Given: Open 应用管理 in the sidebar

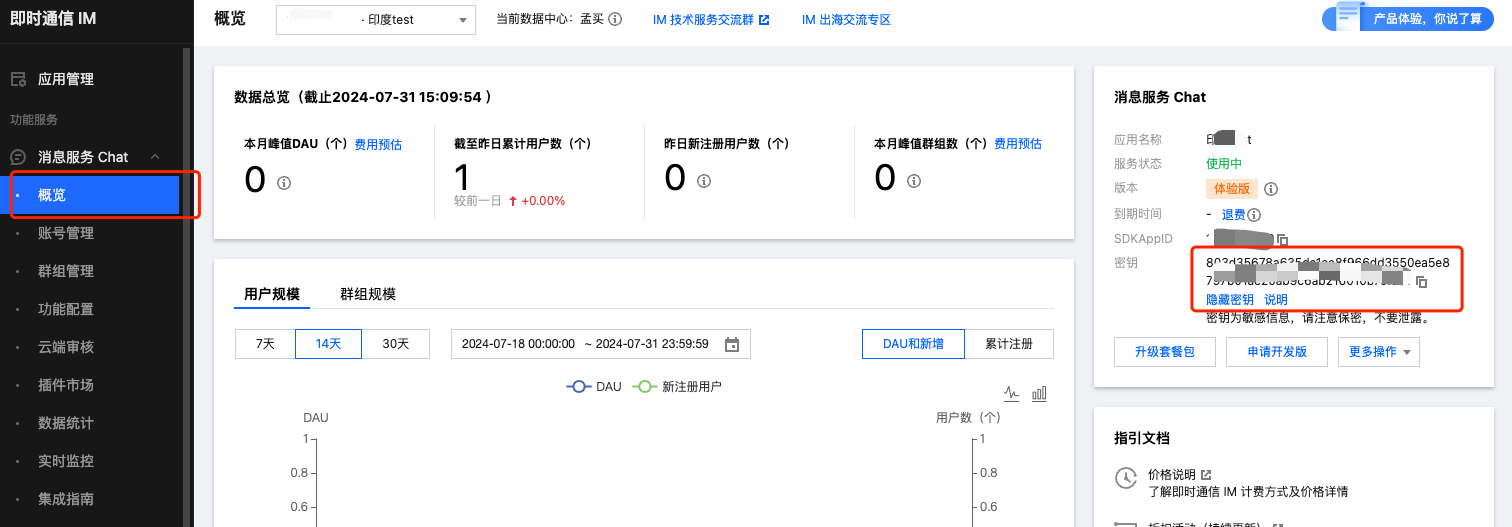Looking at the screenshot, I should [x=66, y=79].
